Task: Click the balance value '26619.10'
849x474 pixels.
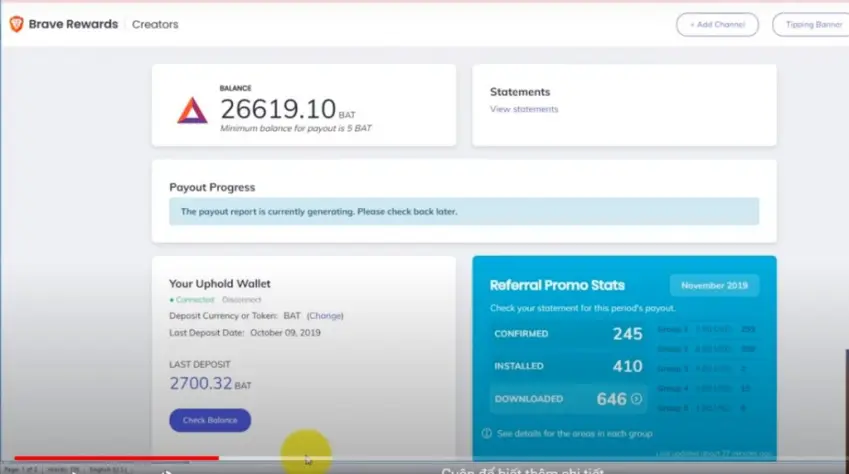Action: 278,109
